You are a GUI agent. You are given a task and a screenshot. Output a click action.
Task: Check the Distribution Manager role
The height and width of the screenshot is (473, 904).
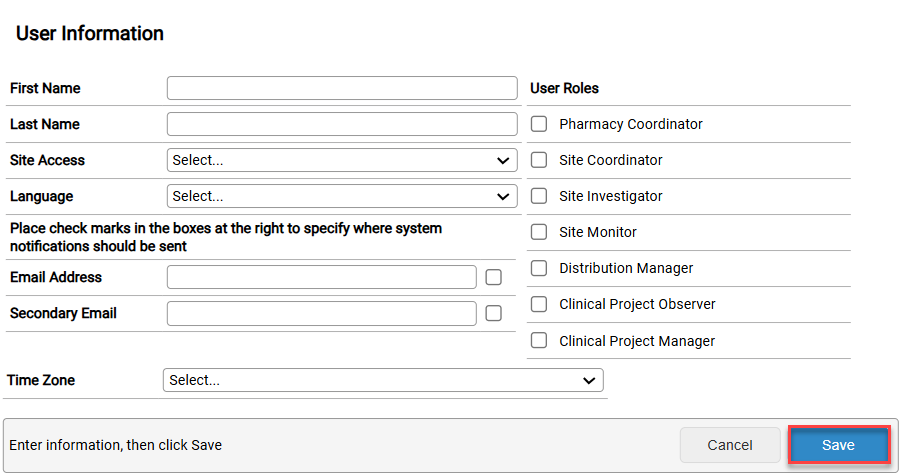pos(539,268)
